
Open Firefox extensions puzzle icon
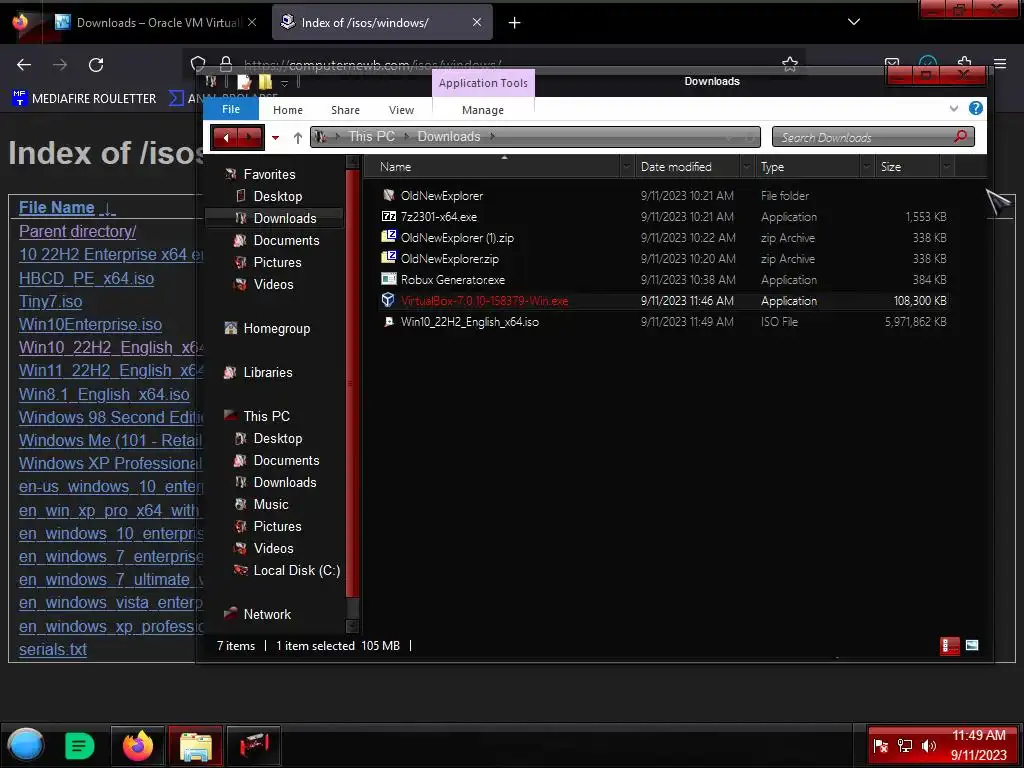(x=965, y=61)
